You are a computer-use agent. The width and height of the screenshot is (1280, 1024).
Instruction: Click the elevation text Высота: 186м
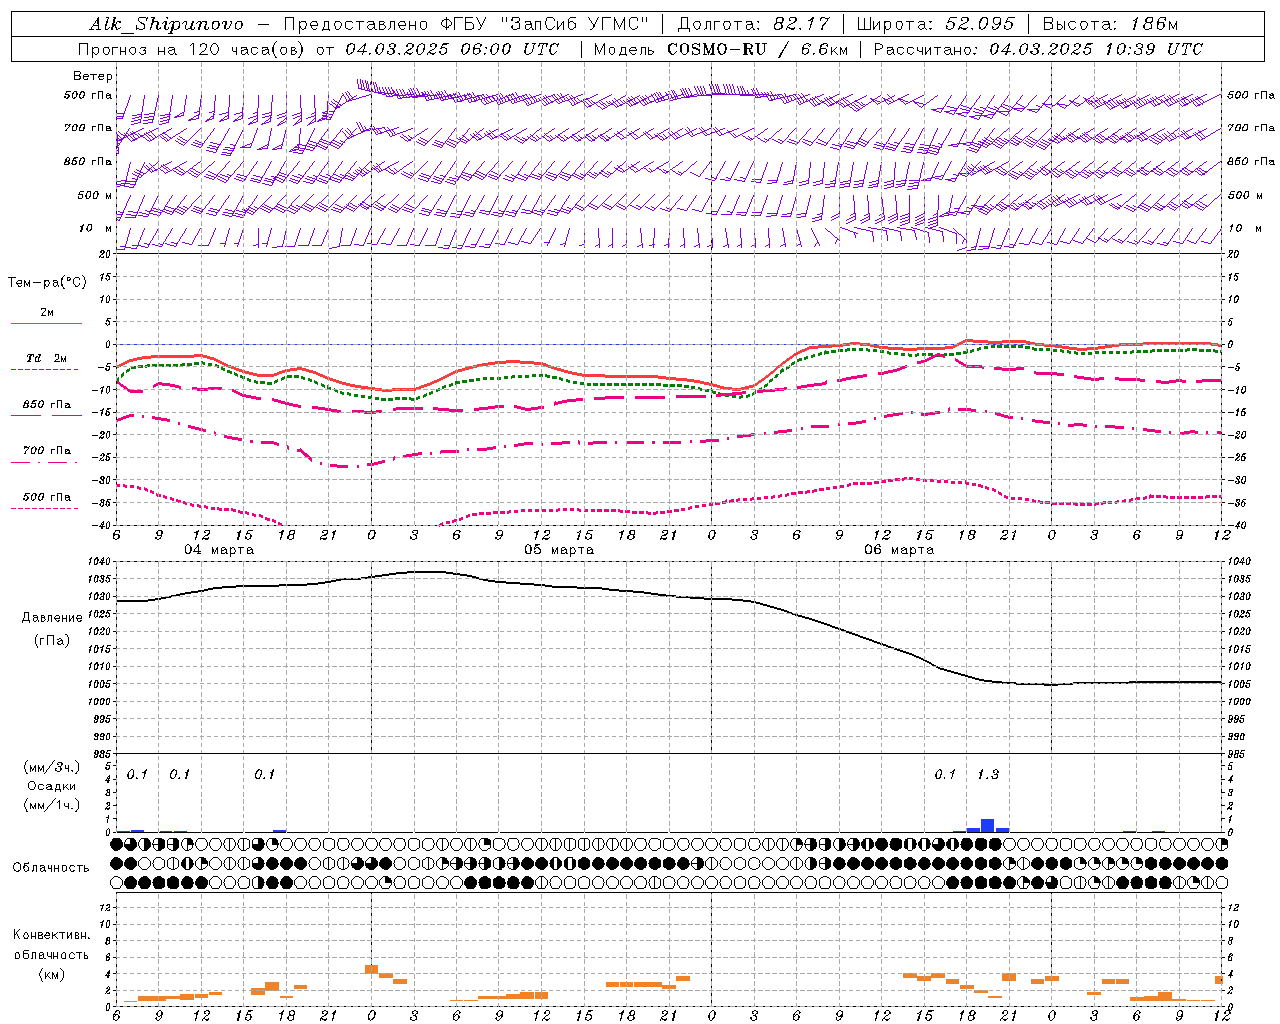tap(1110, 24)
